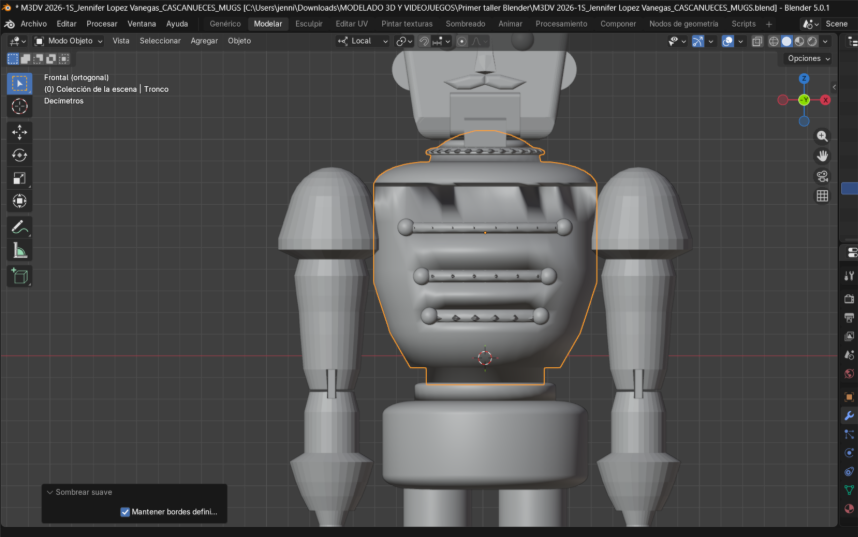Click the red X axis gizmo ball
Screen dimensions: 858x537
826,100
